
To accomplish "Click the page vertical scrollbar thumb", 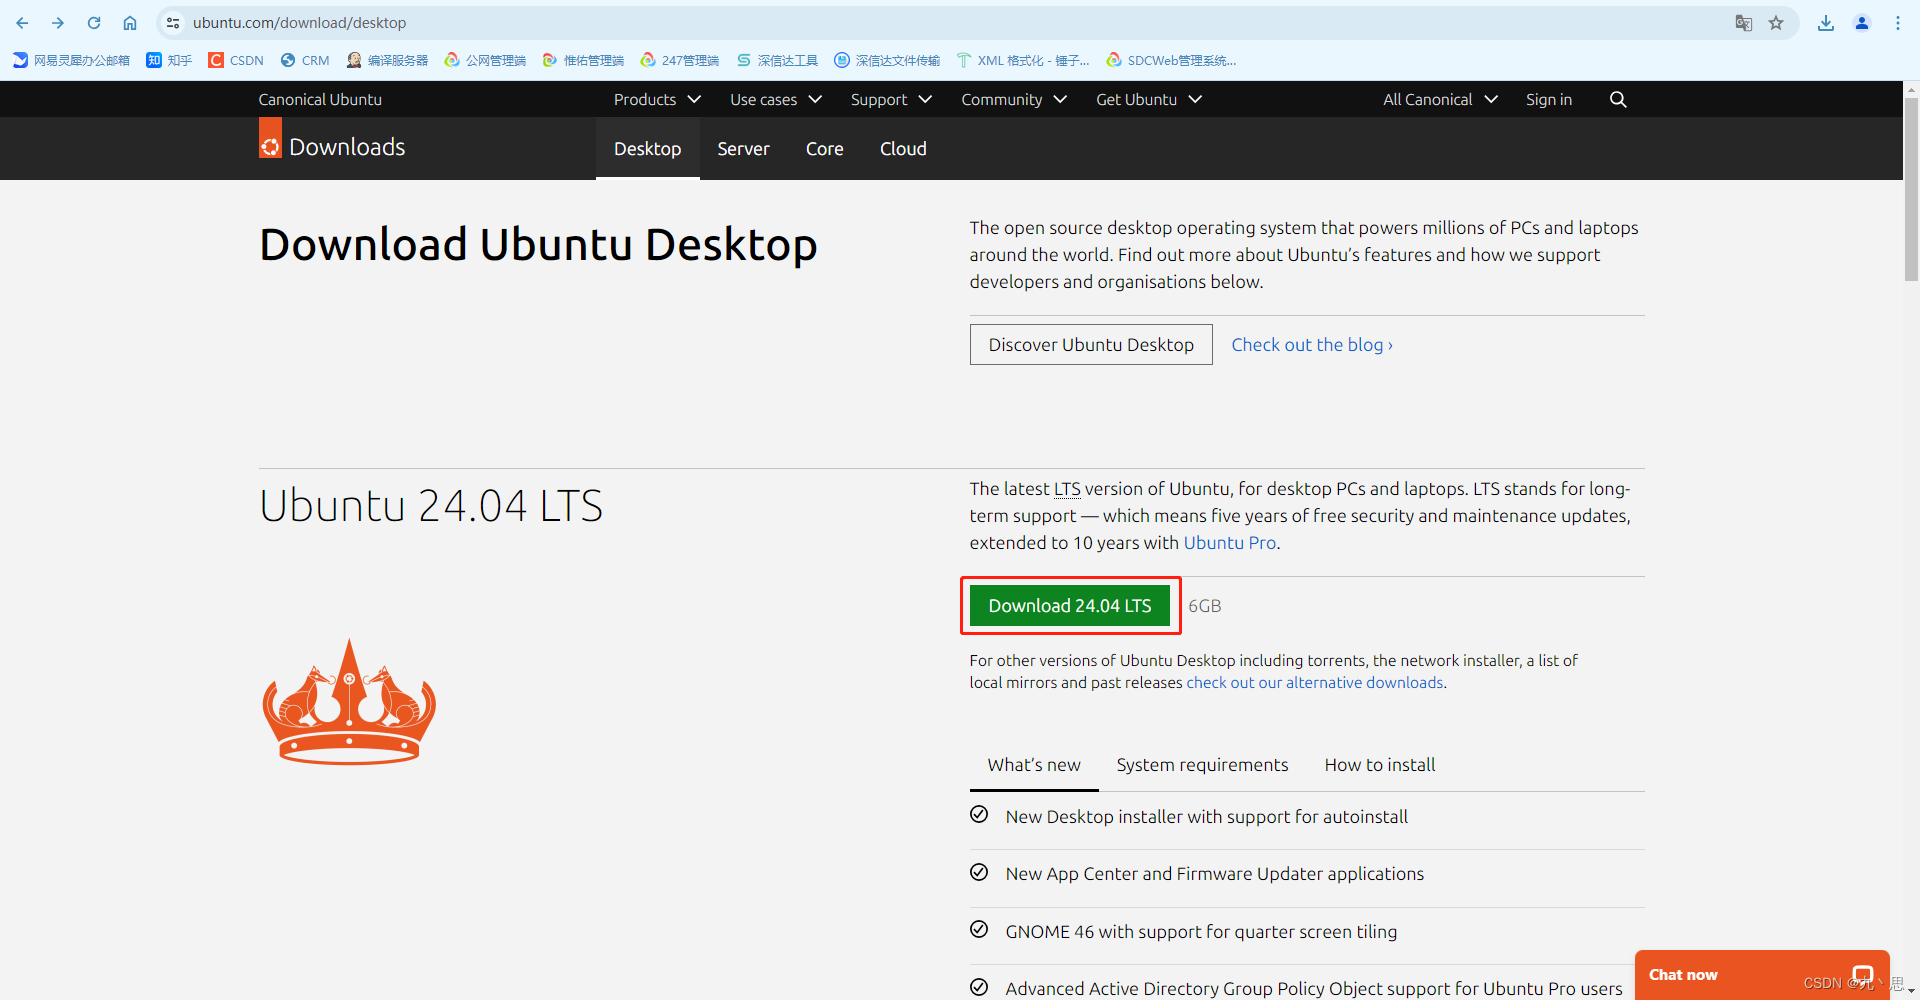I will pos(1911,190).
